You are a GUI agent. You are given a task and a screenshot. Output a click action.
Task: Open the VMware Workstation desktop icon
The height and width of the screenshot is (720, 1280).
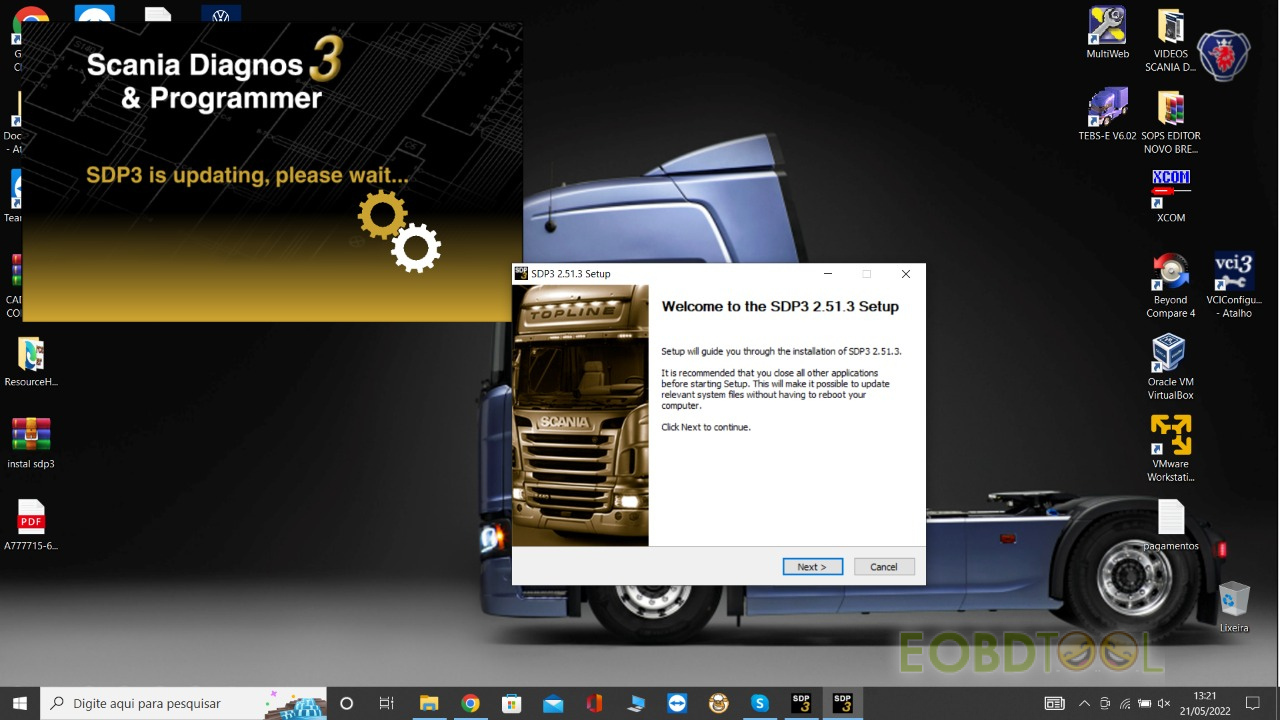[x=1171, y=449]
